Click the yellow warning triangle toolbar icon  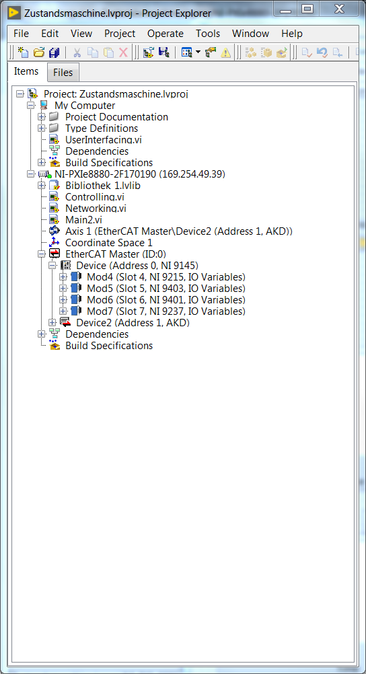click(225, 52)
